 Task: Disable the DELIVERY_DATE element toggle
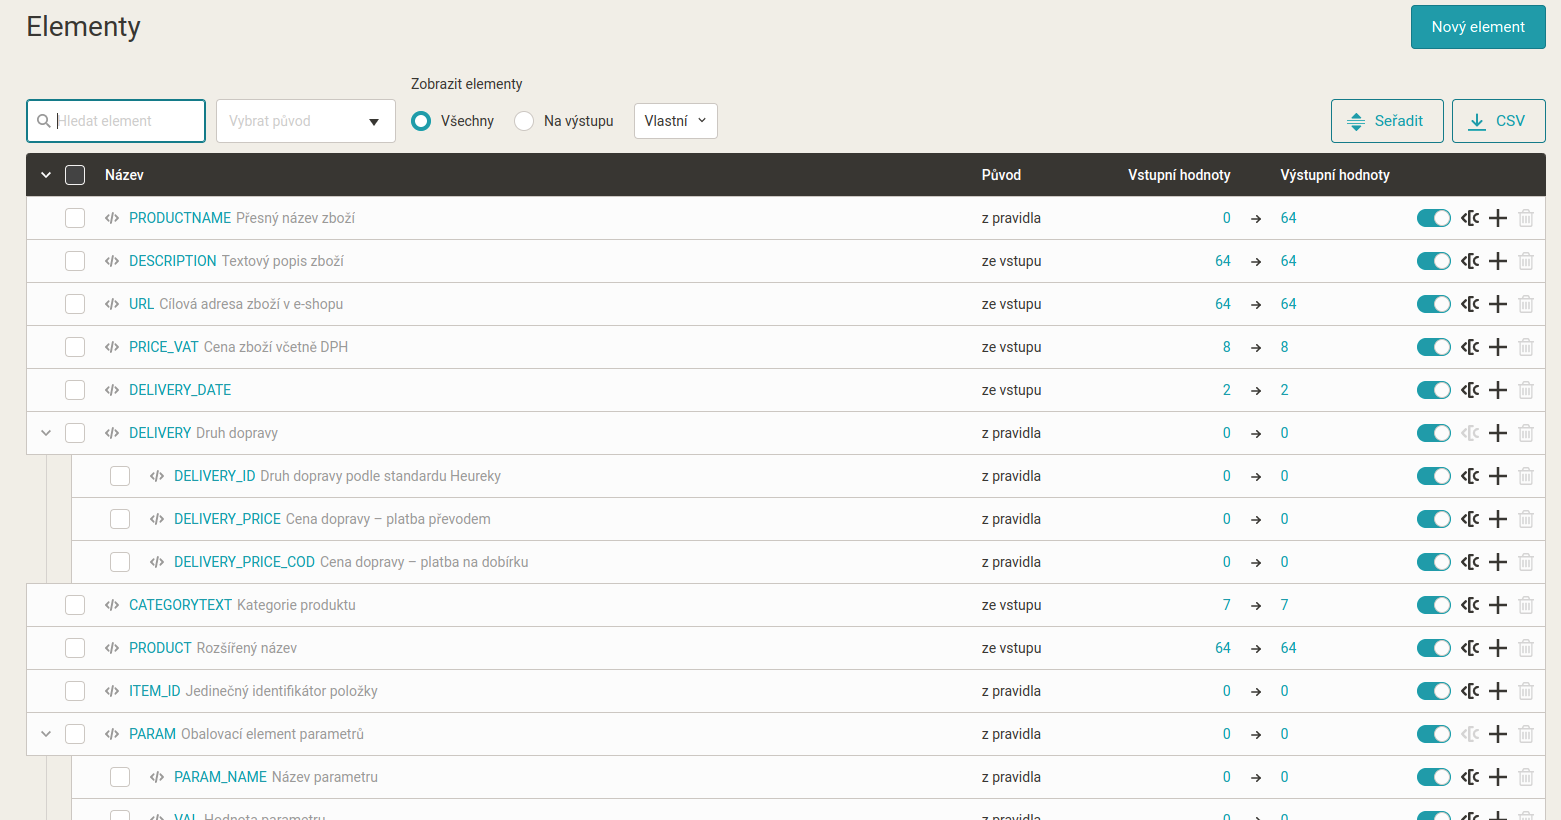[1433, 390]
